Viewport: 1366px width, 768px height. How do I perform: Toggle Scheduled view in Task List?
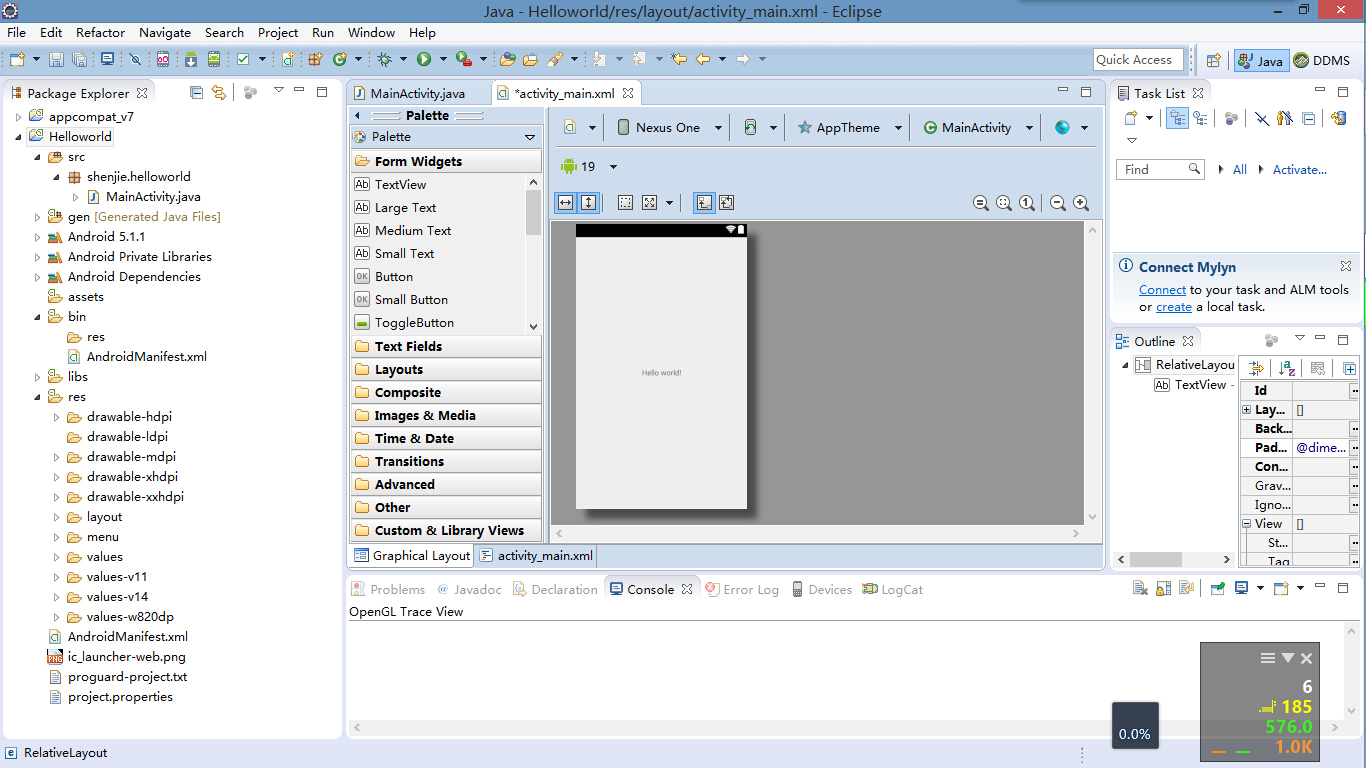1200,118
